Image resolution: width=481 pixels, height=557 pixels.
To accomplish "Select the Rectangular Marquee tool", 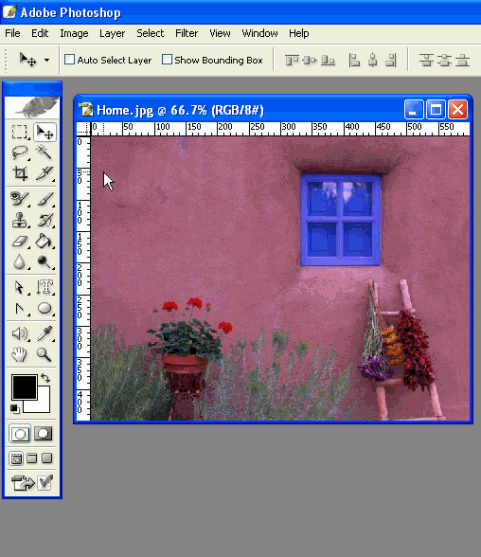I will click(x=20, y=132).
